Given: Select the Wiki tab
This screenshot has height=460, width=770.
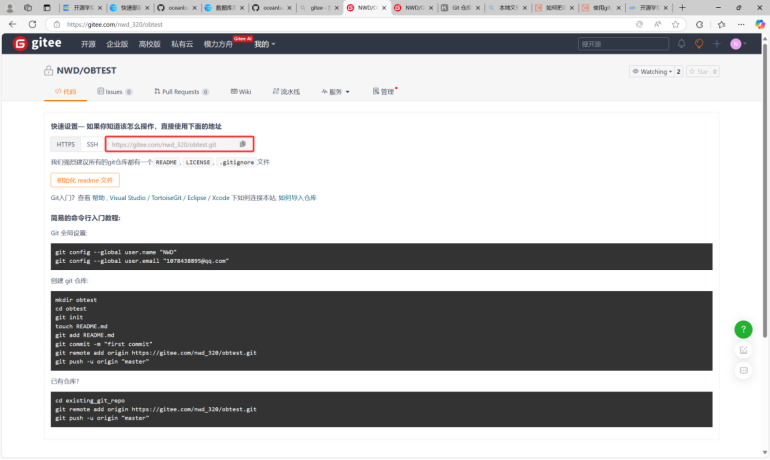Looking at the screenshot, I should click(x=241, y=91).
